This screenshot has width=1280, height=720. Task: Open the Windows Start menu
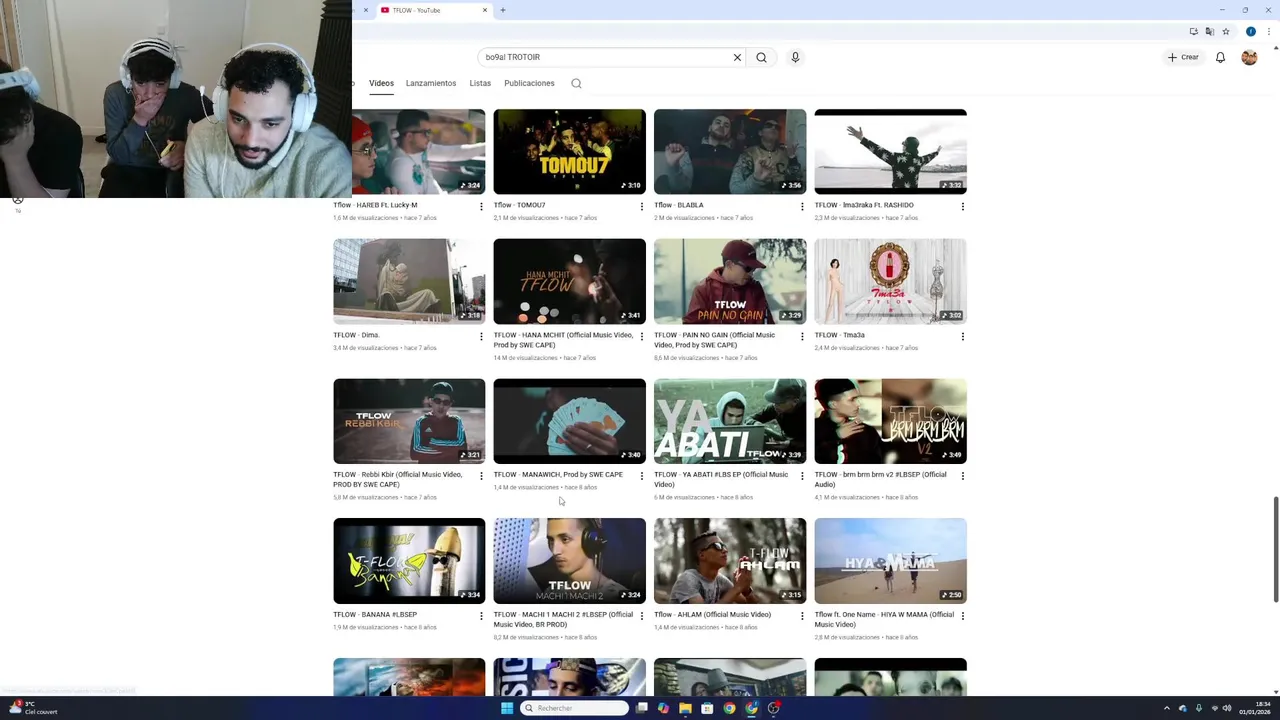[x=507, y=708]
